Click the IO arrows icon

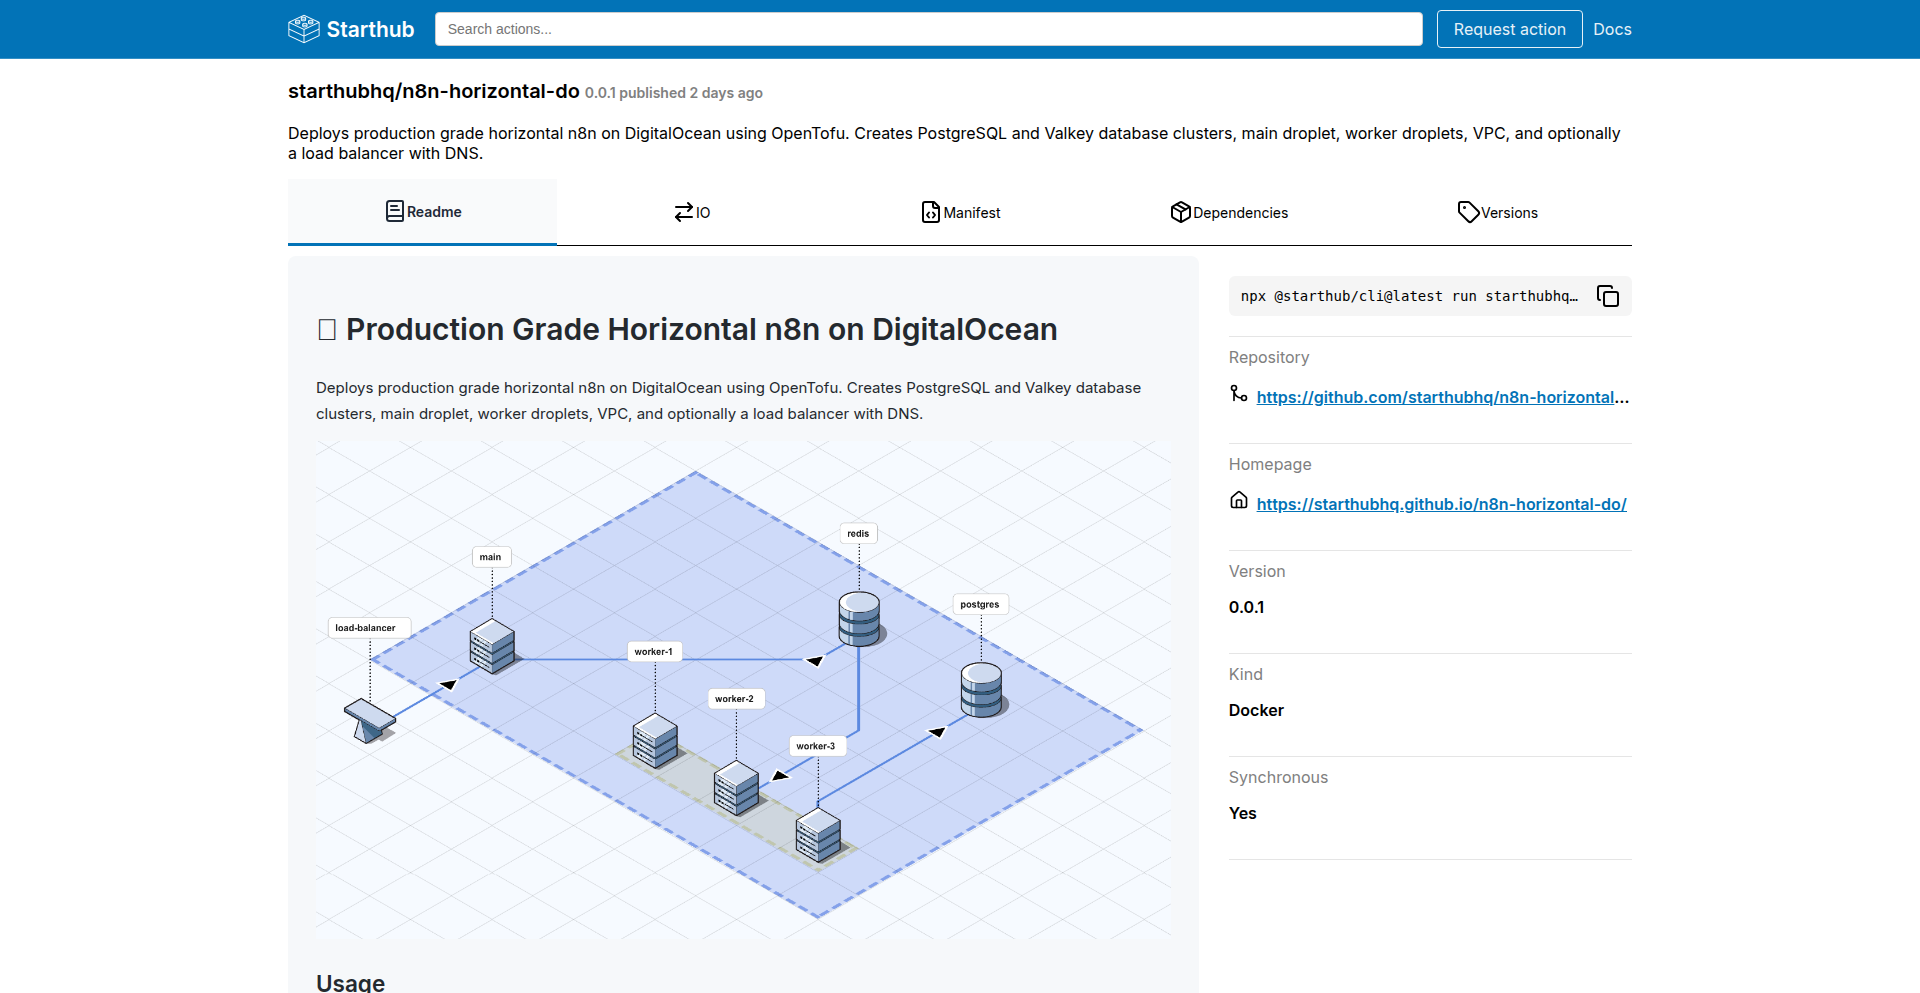(683, 212)
